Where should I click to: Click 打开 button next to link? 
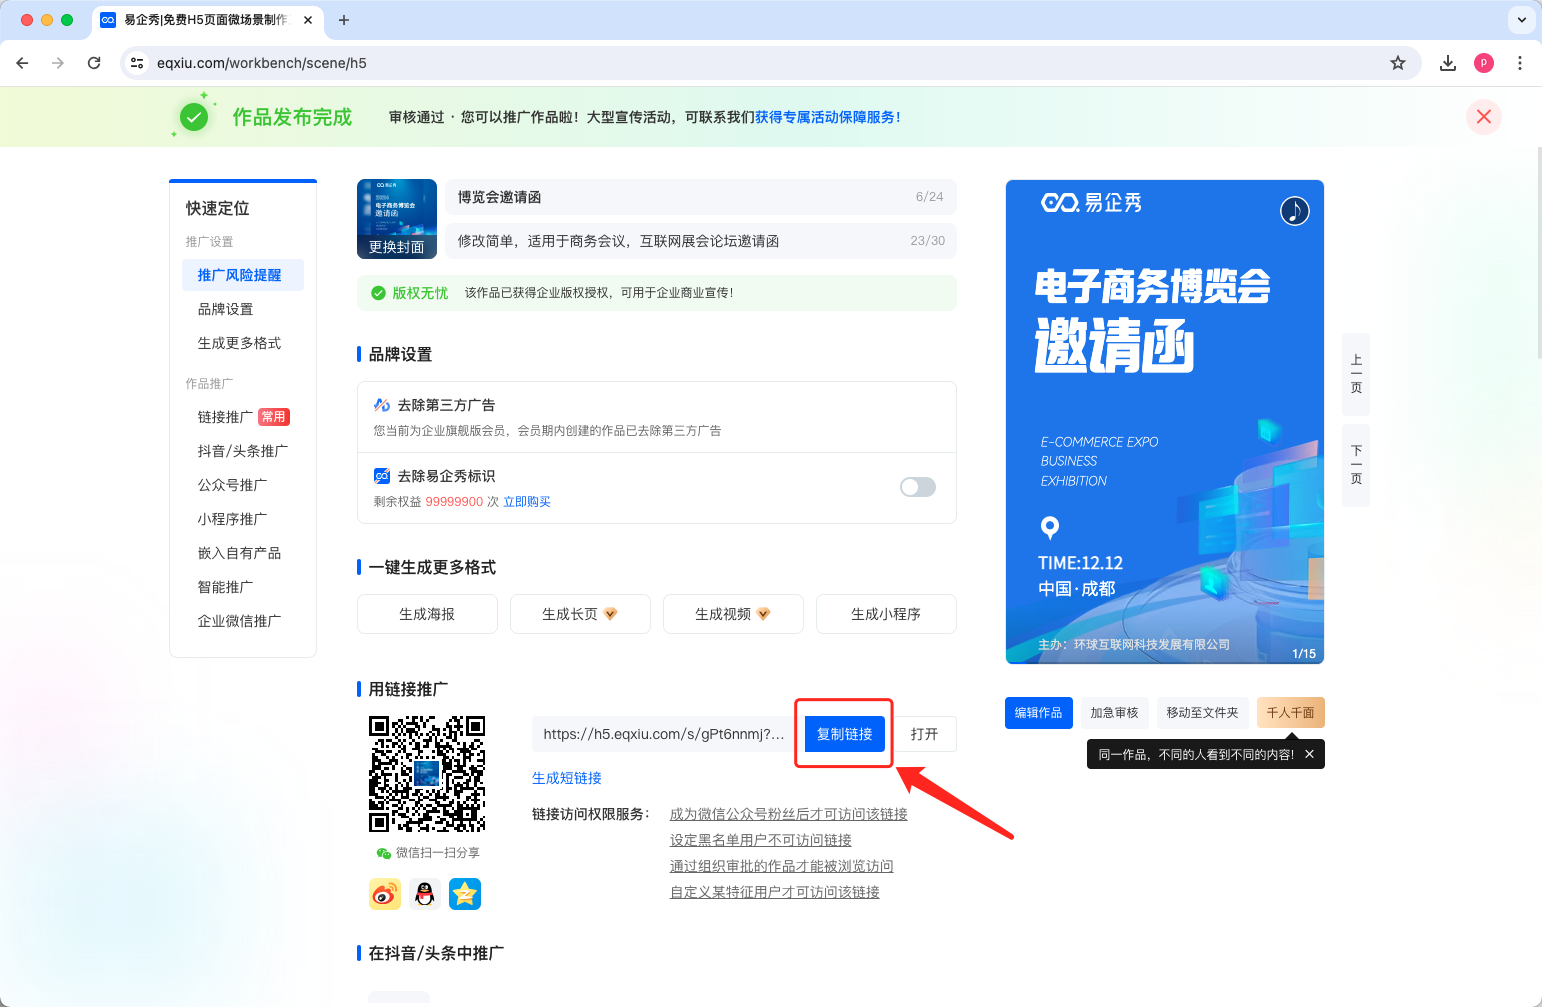[x=925, y=734]
